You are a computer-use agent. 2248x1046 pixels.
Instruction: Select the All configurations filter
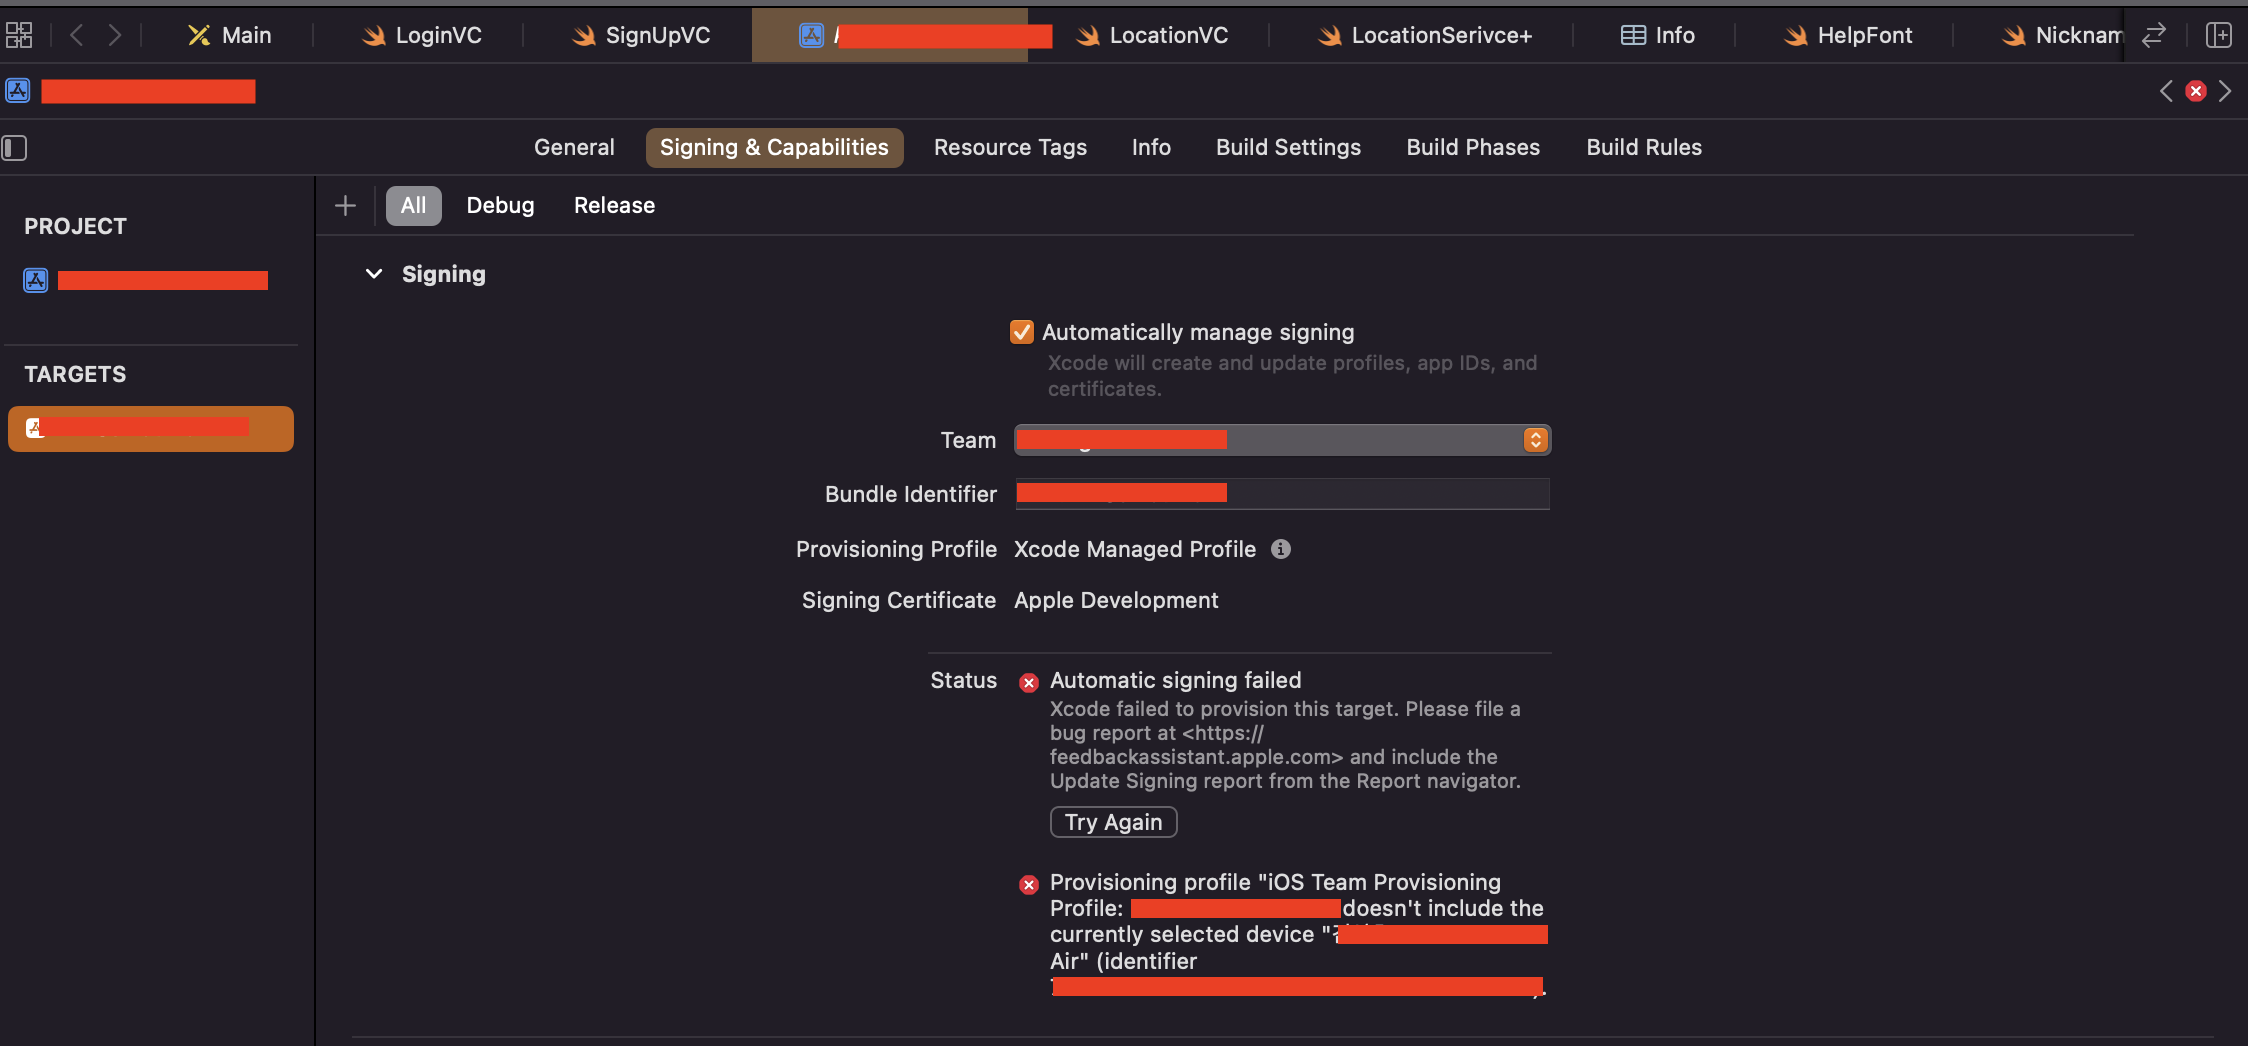point(413,205)
